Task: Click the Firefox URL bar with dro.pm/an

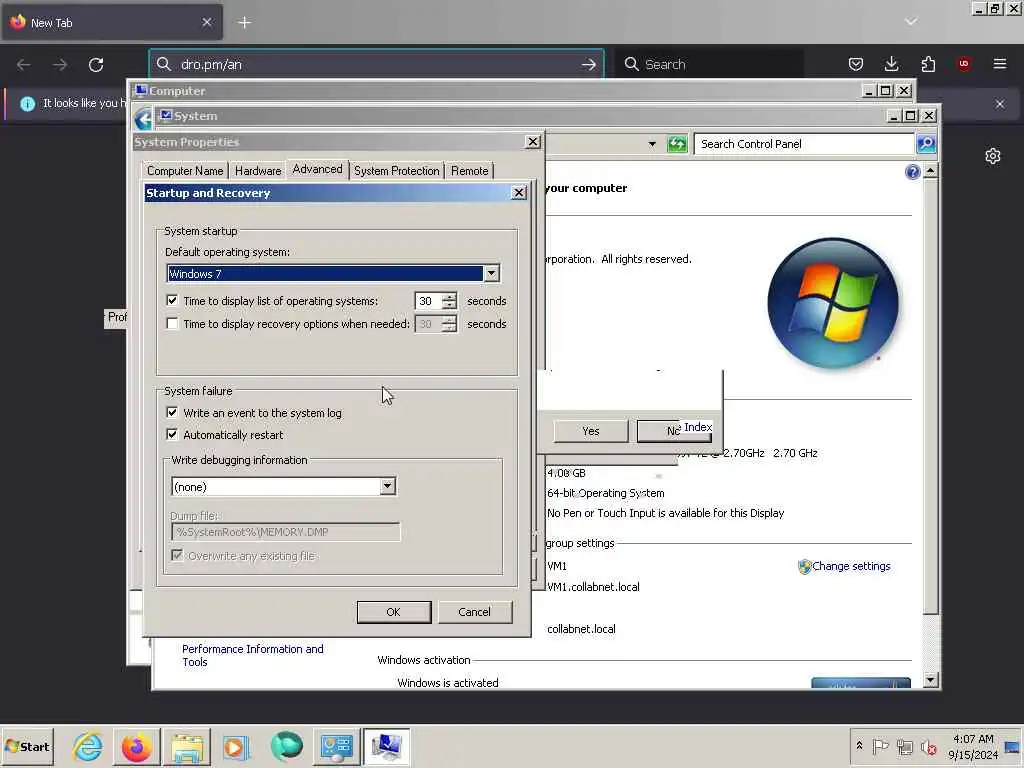Action: click(x=376, y=64)
